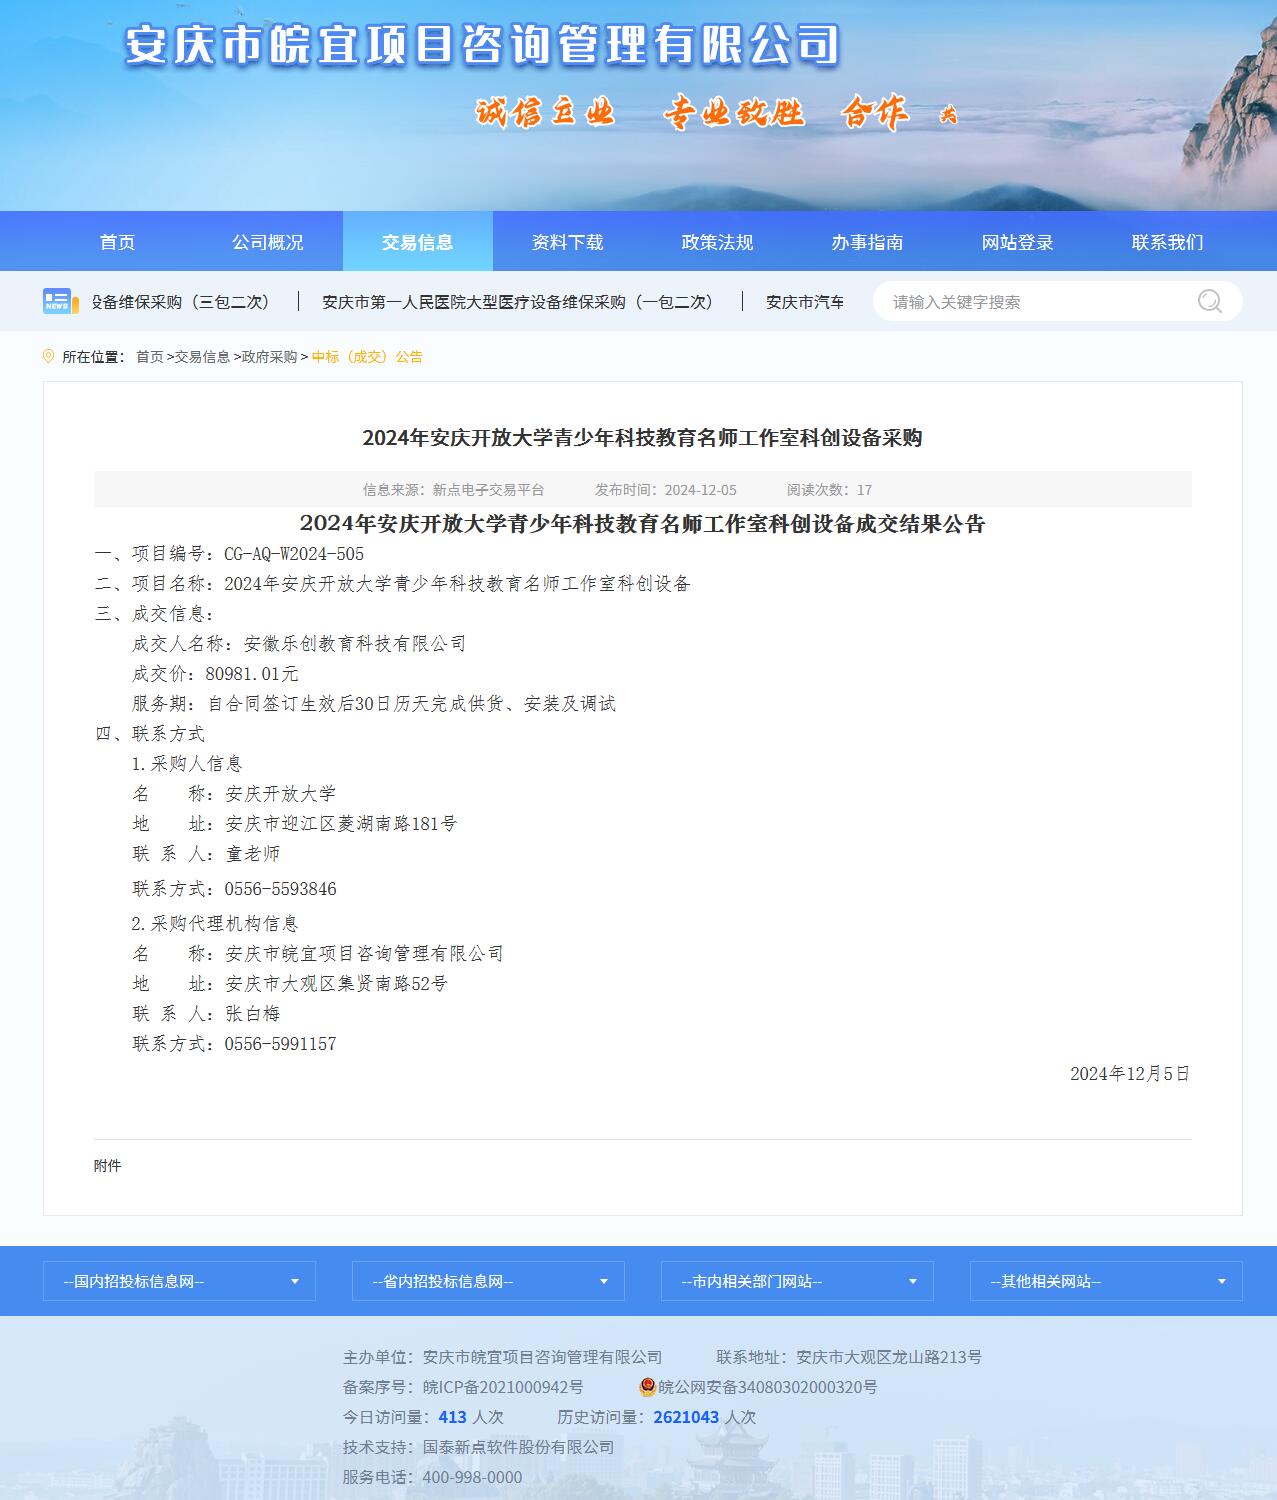Click the 中标（成交）公告 breadcrumb link
Image resolution: width=1277 pixels, height=1500 pixels.
pyautogui.click(x=367, y=357)
